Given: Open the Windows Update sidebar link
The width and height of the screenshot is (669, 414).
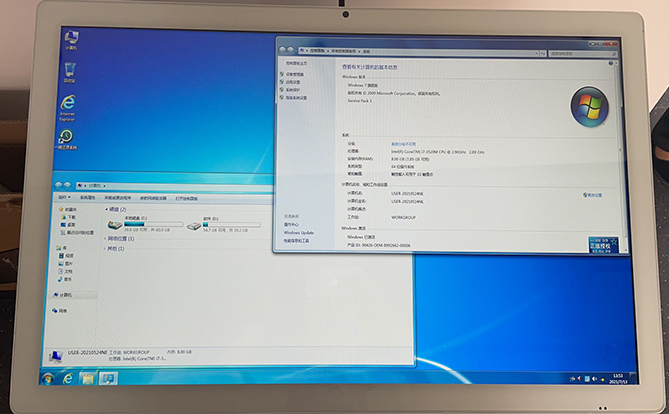Looking at the screenshot, I should (x=299, y=233).
